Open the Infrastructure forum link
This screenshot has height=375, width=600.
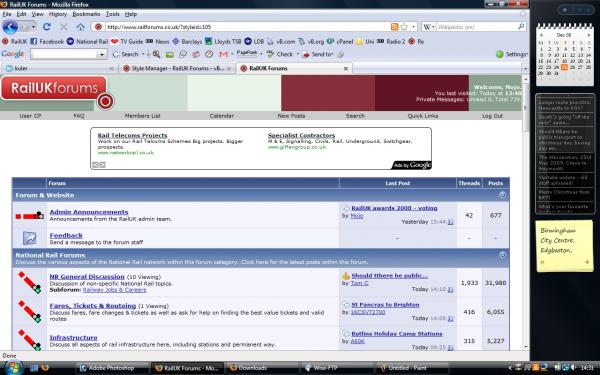point(73,338)
